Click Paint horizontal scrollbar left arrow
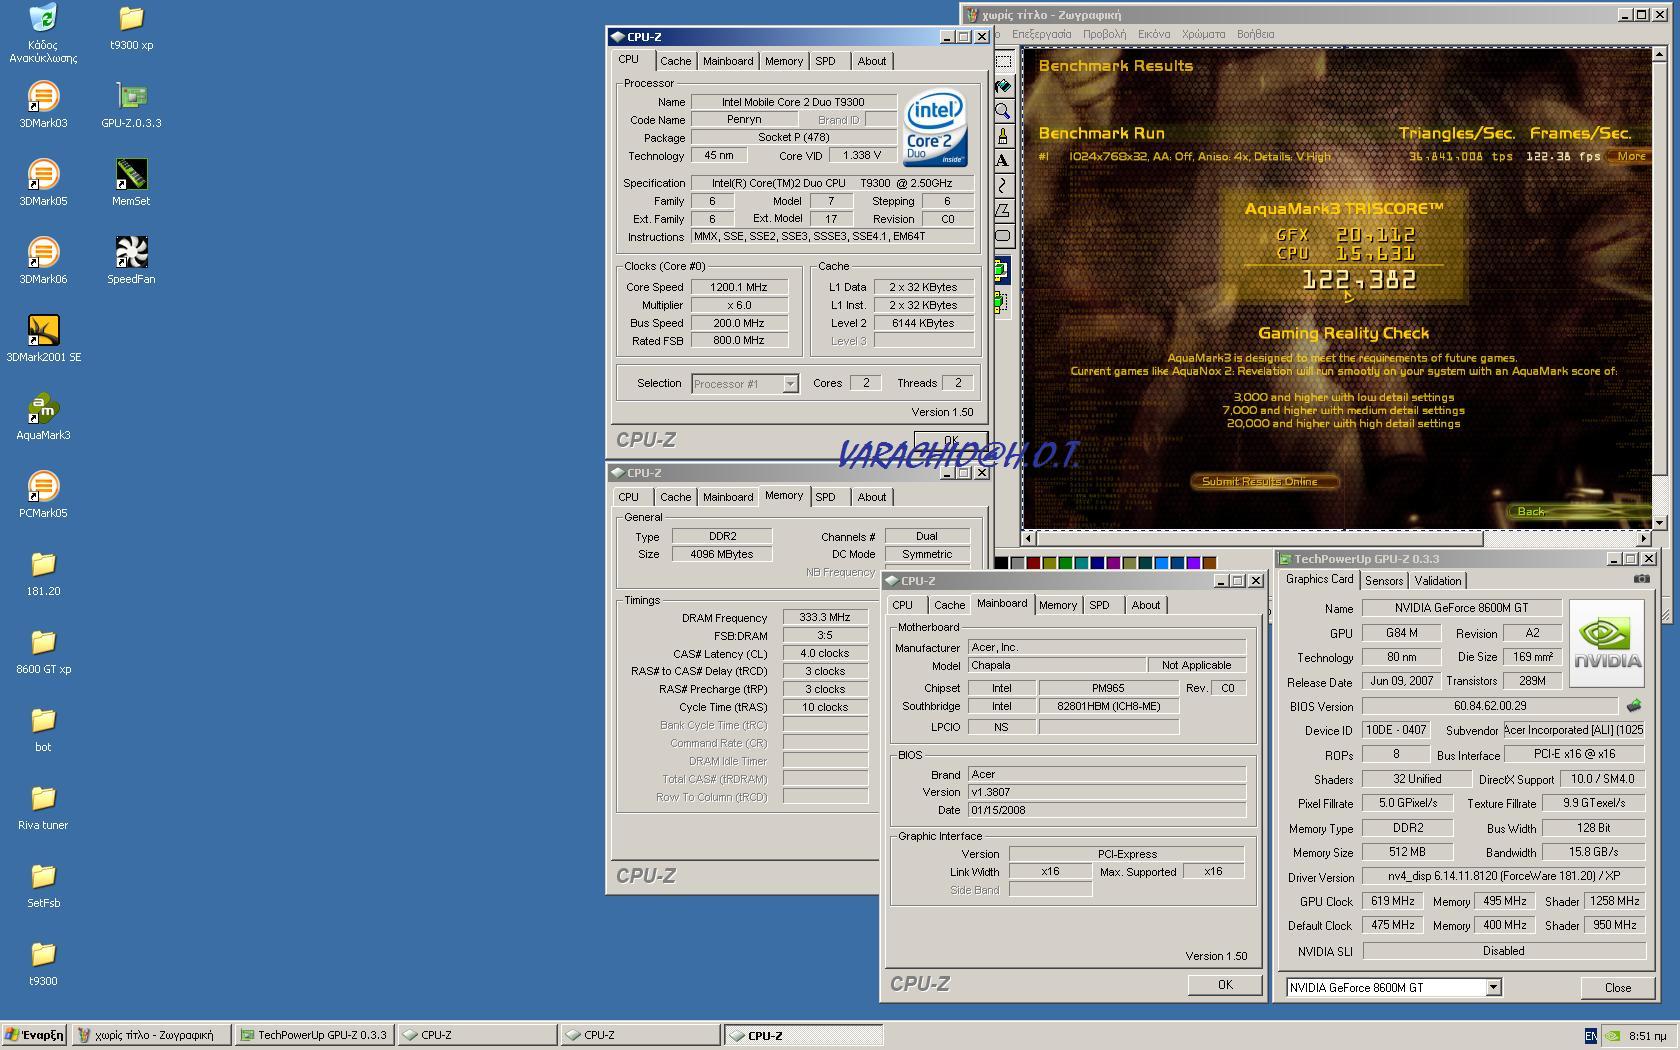Screen dimensions: 1680x1050 pos(1028,538)
